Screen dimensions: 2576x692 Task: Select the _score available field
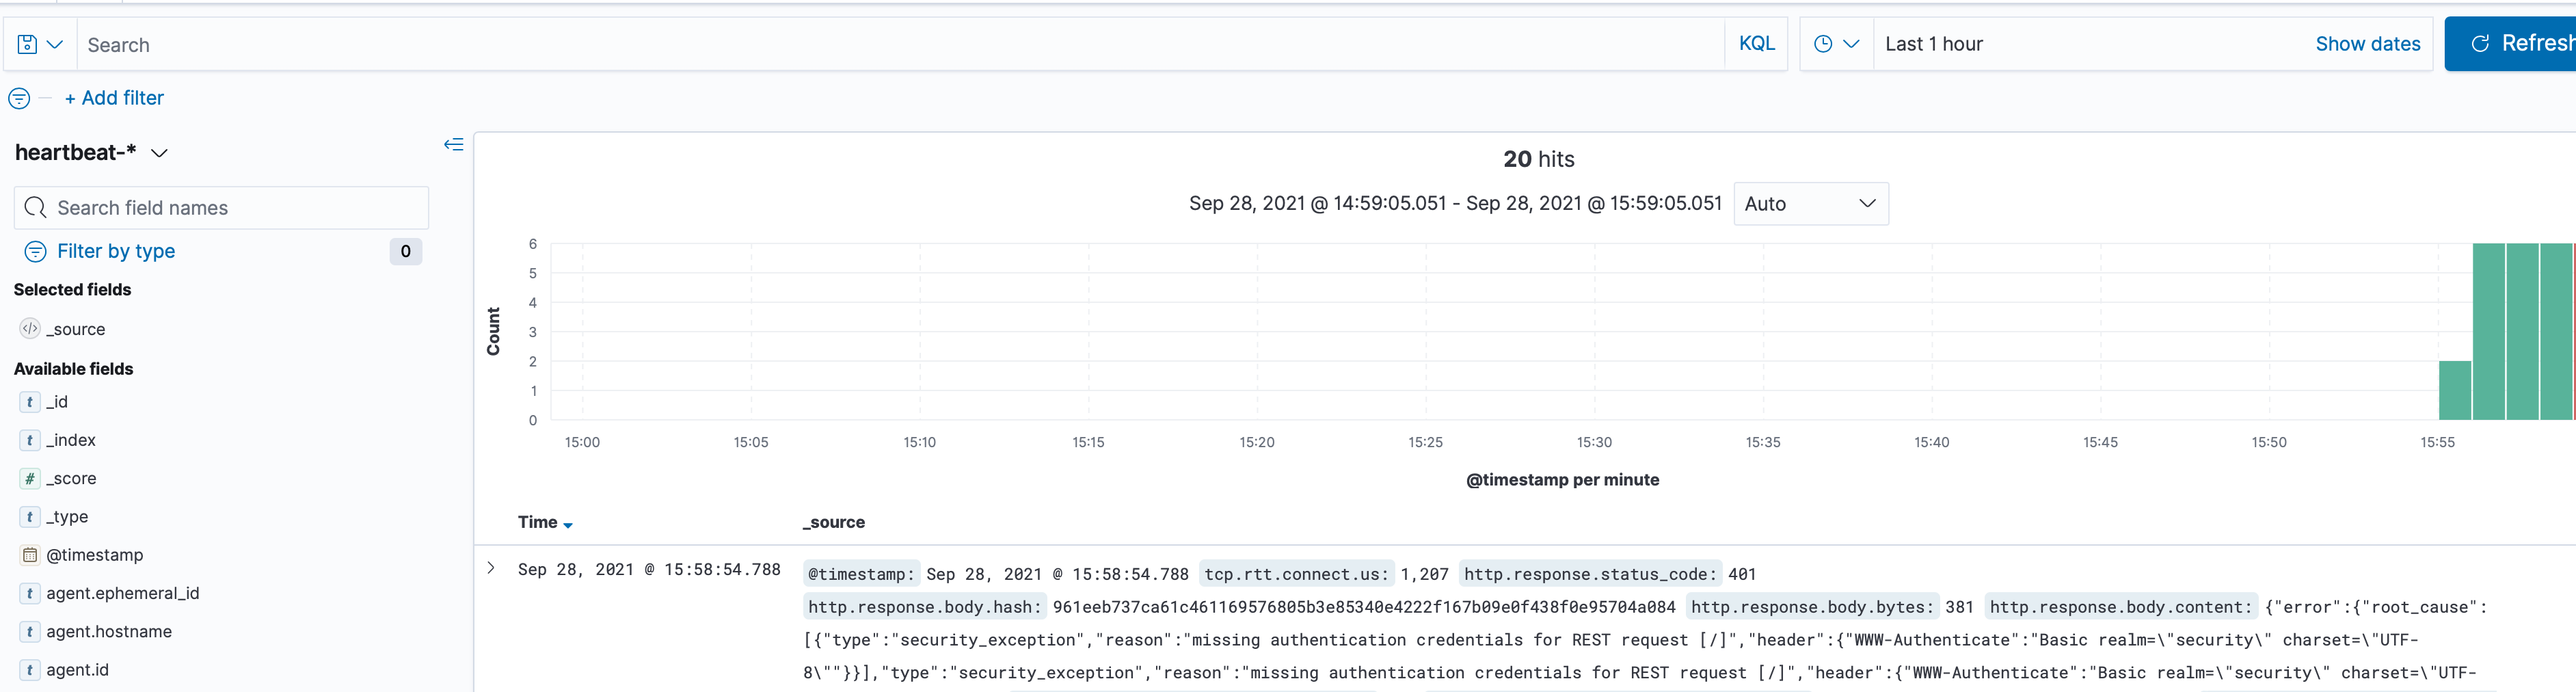click(x=71, y=478)
